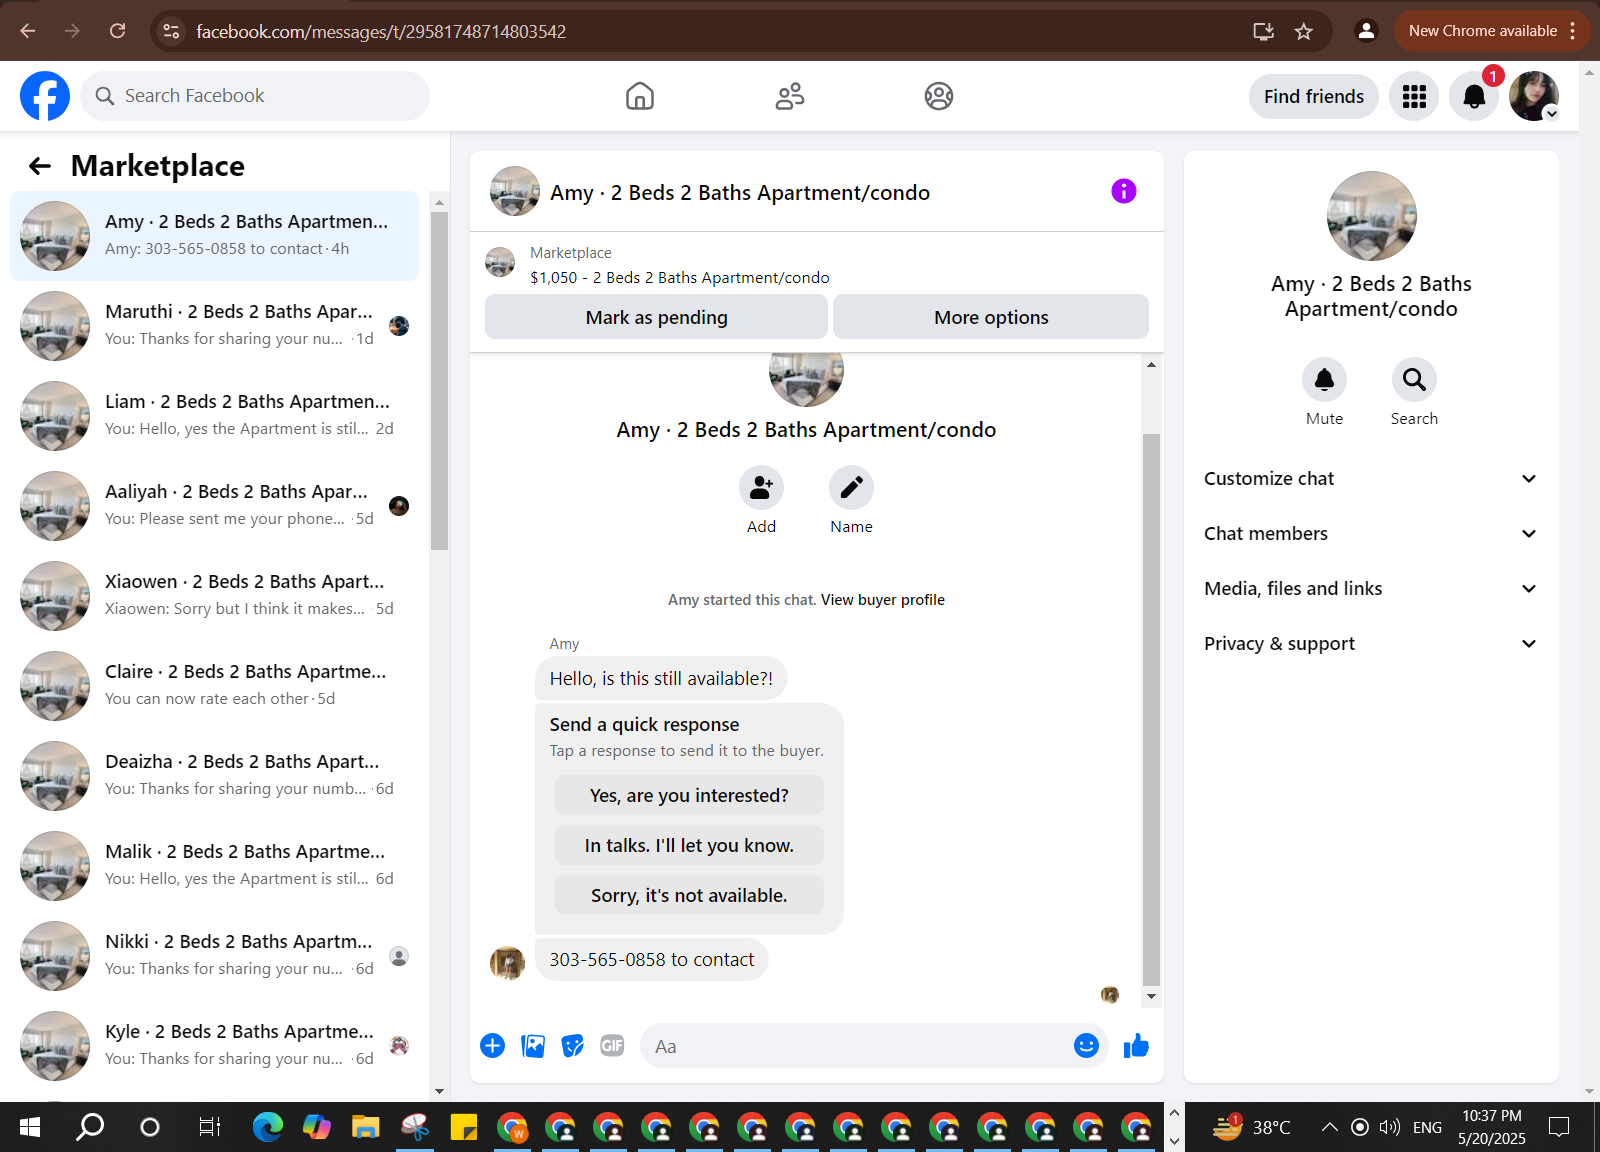Open the notifications bell
Screen dimensions: 1600x1152
tap(1474, 96)
